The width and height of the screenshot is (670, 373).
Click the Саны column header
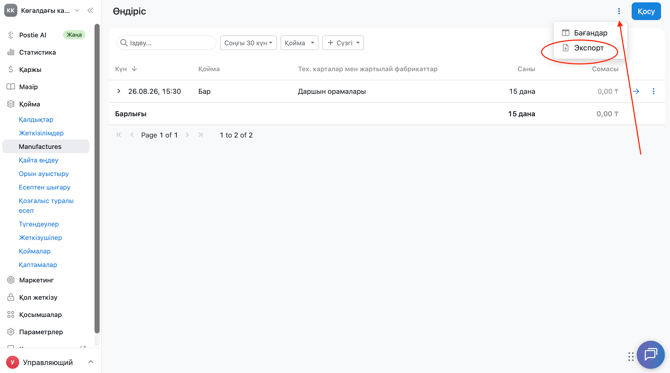pyautogui.click(x=526, y=69)
